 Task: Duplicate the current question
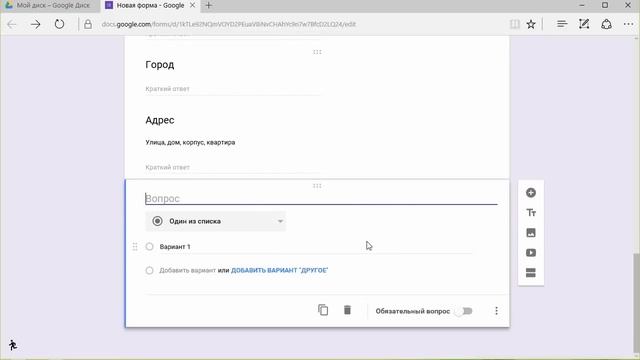coord(323,310)
